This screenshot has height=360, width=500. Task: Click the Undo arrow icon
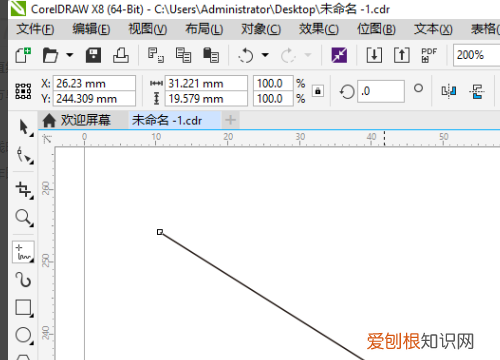pyautogui.click(x=246, y=55)
